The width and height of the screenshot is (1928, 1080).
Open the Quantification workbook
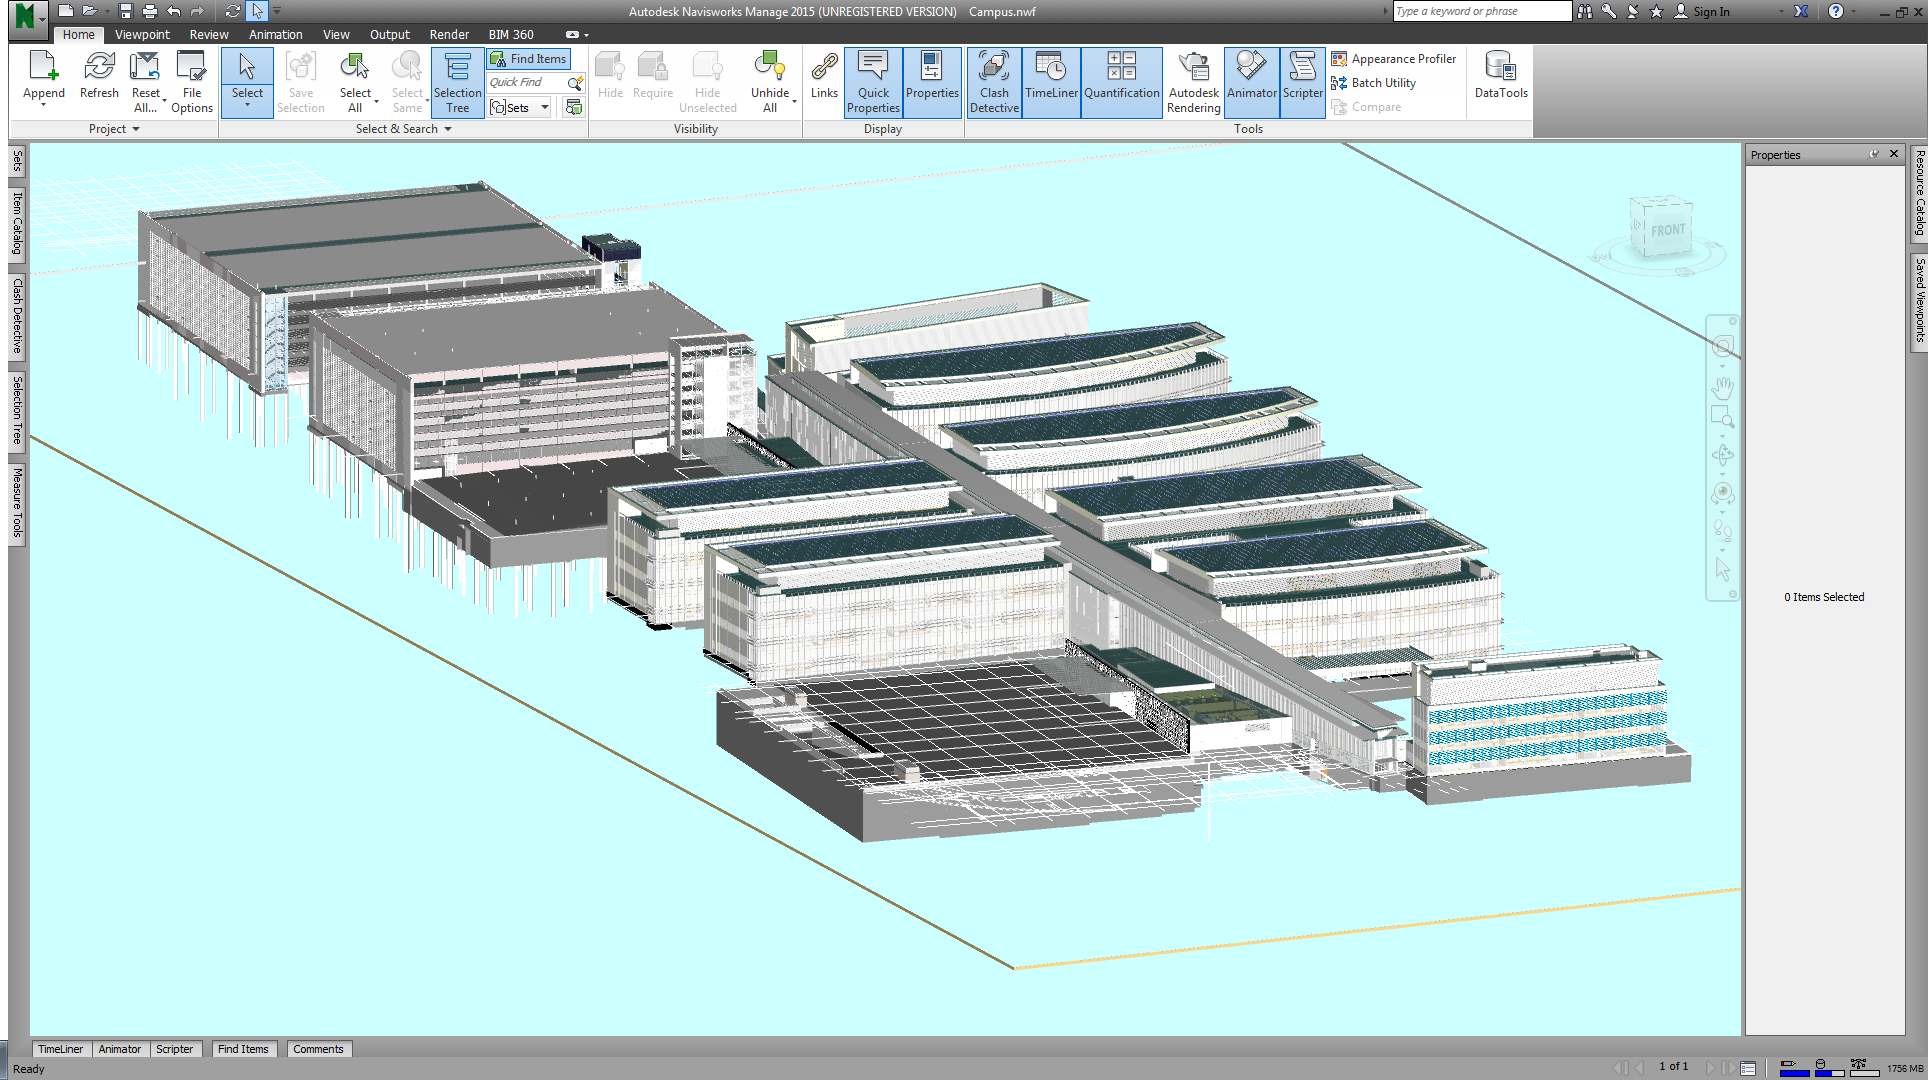point(1121,82)
